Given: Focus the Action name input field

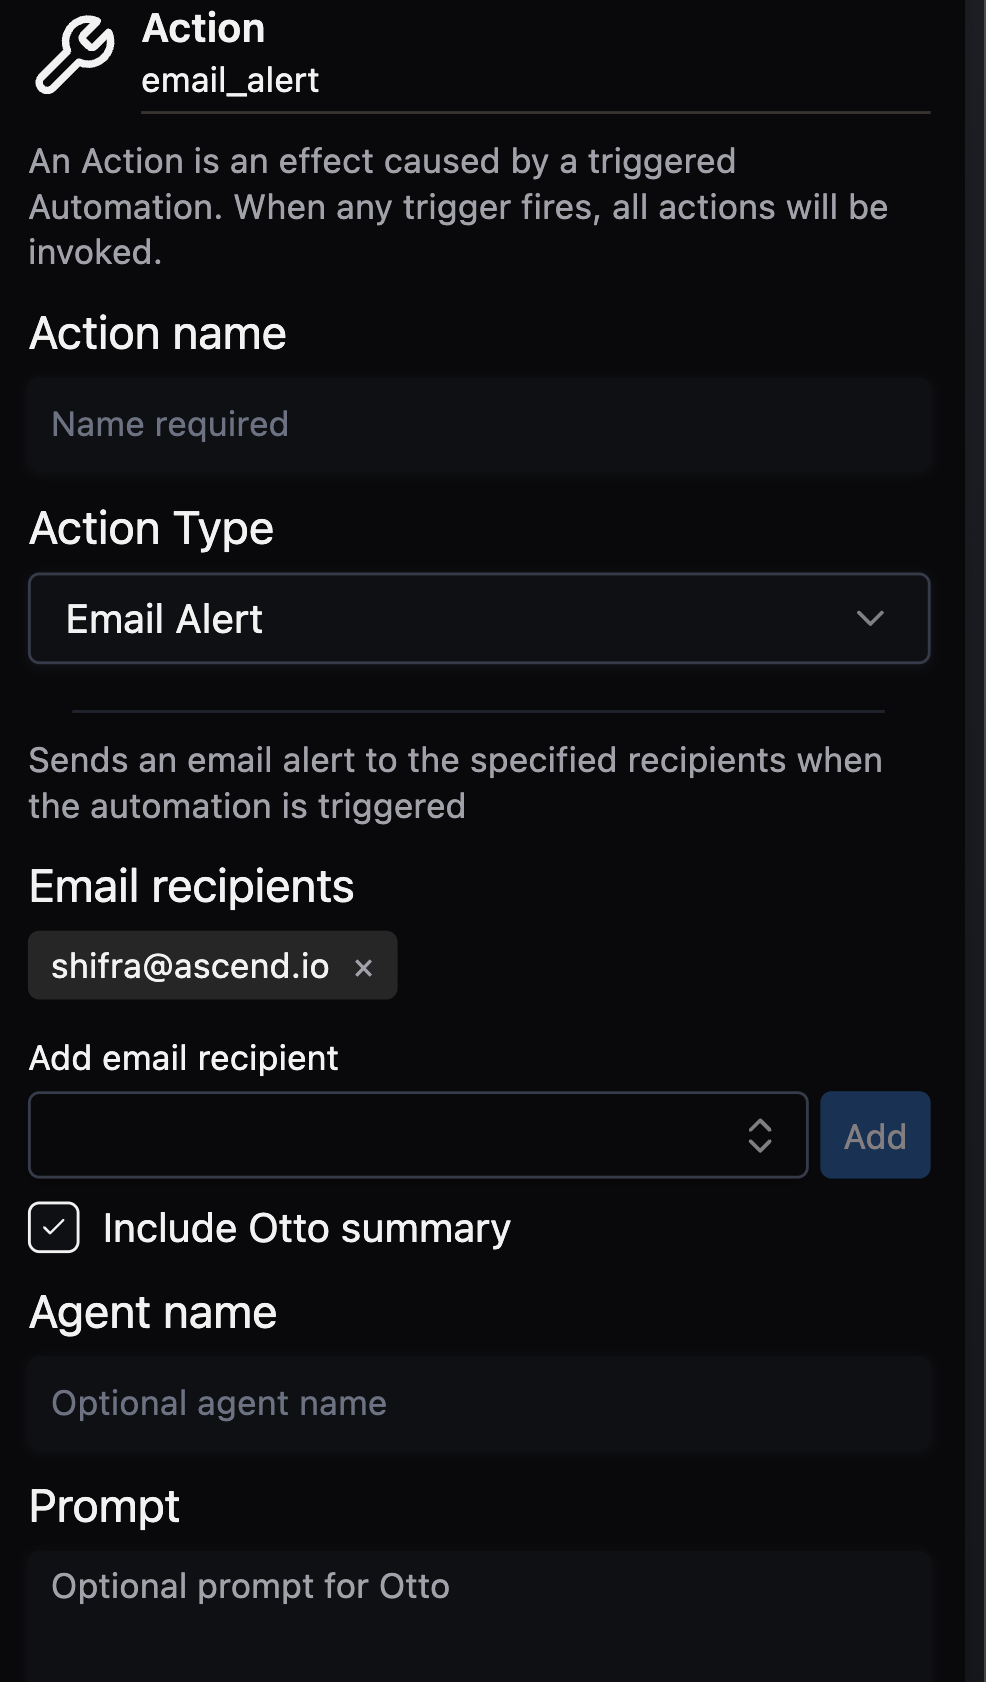Looking at the screenshot, I should coord(478,424).
